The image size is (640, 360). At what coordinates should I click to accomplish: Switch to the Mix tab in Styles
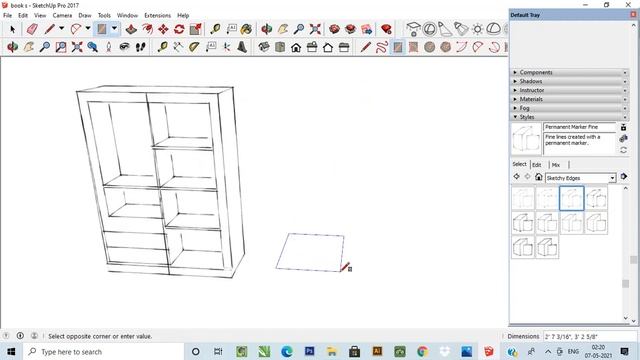(x=556, y=165)
